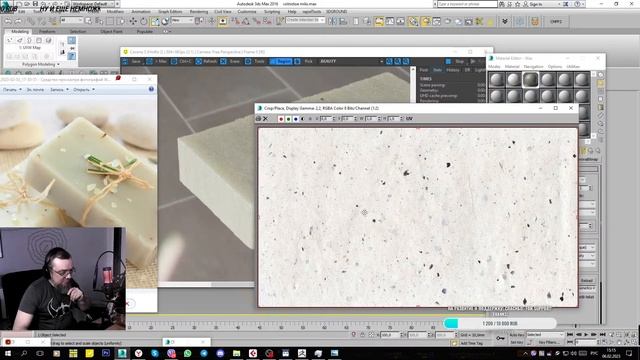Toggle alpha channel display in Crop/Place window
640x360 pixels.
(x=303, y=118)
